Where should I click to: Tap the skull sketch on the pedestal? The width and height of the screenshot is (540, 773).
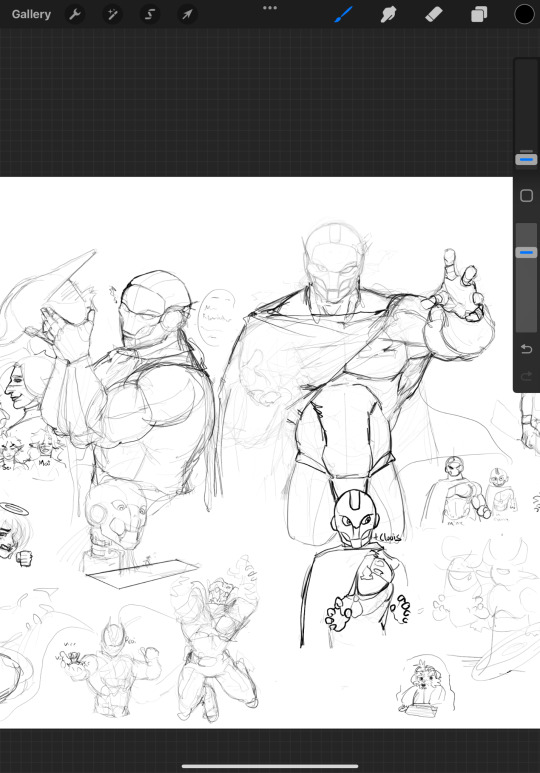117,518
